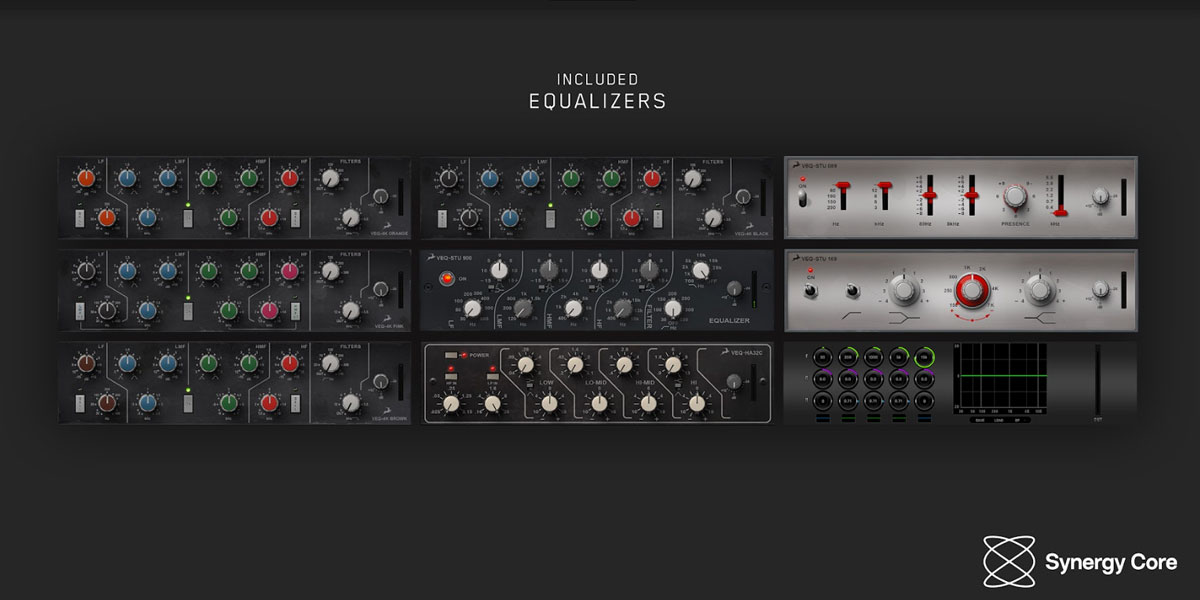Image resolution: width=1200 pixels, height=600 pixels.
Task: Click the lower pink HF frequency knob
Action: [x=269, y=310]
